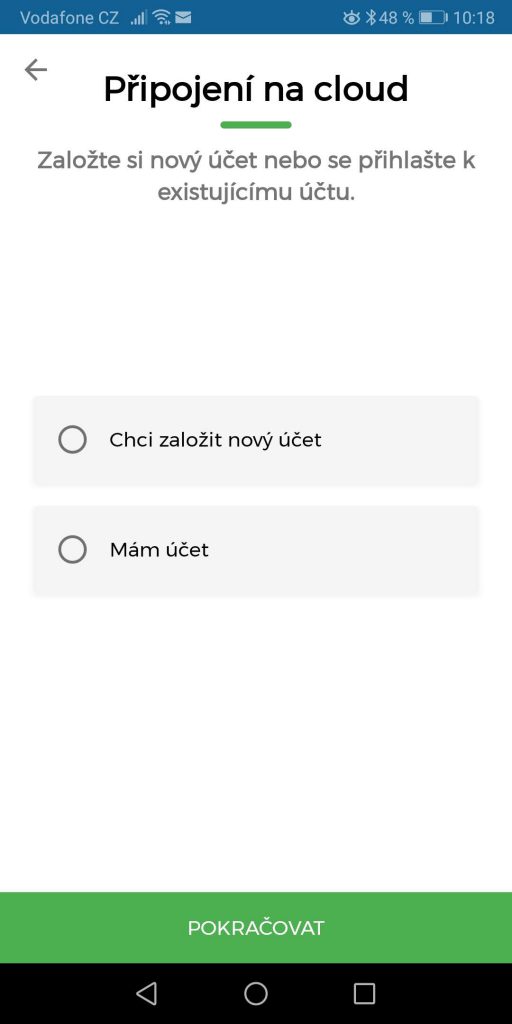Image resolution: width=512 pixels, height=1024 pixels.
Task: Continue with the green POKRAČOVAT button
Action: point(256,927)
